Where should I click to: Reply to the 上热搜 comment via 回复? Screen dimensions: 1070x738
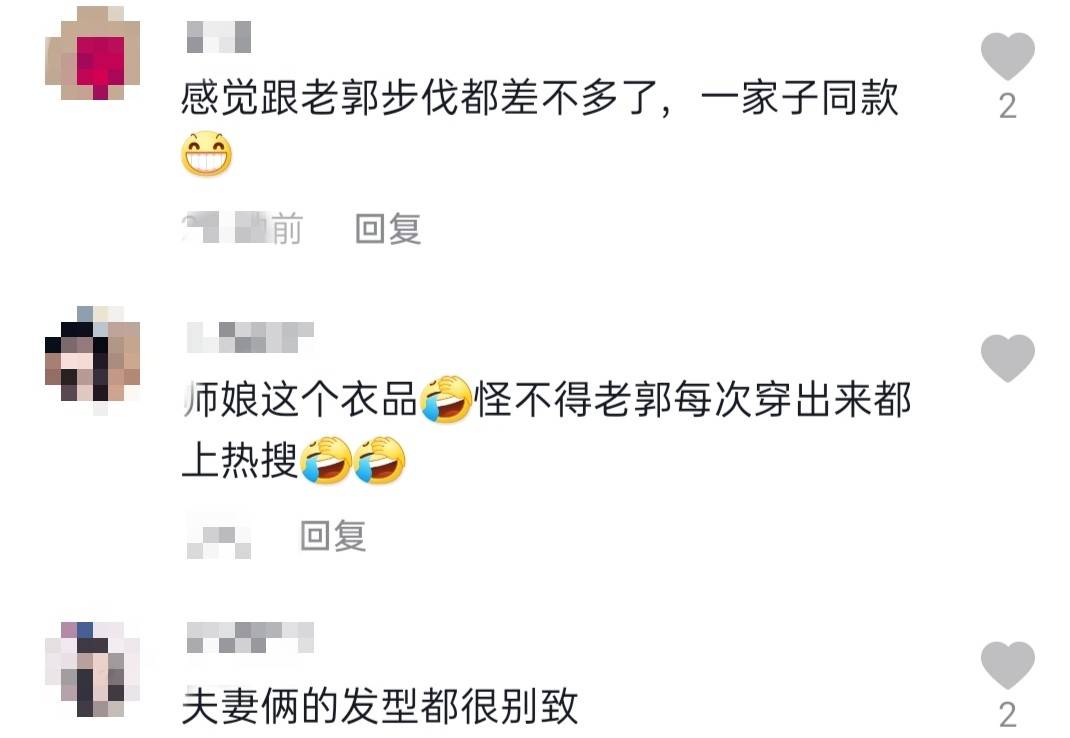pos(334,536)
